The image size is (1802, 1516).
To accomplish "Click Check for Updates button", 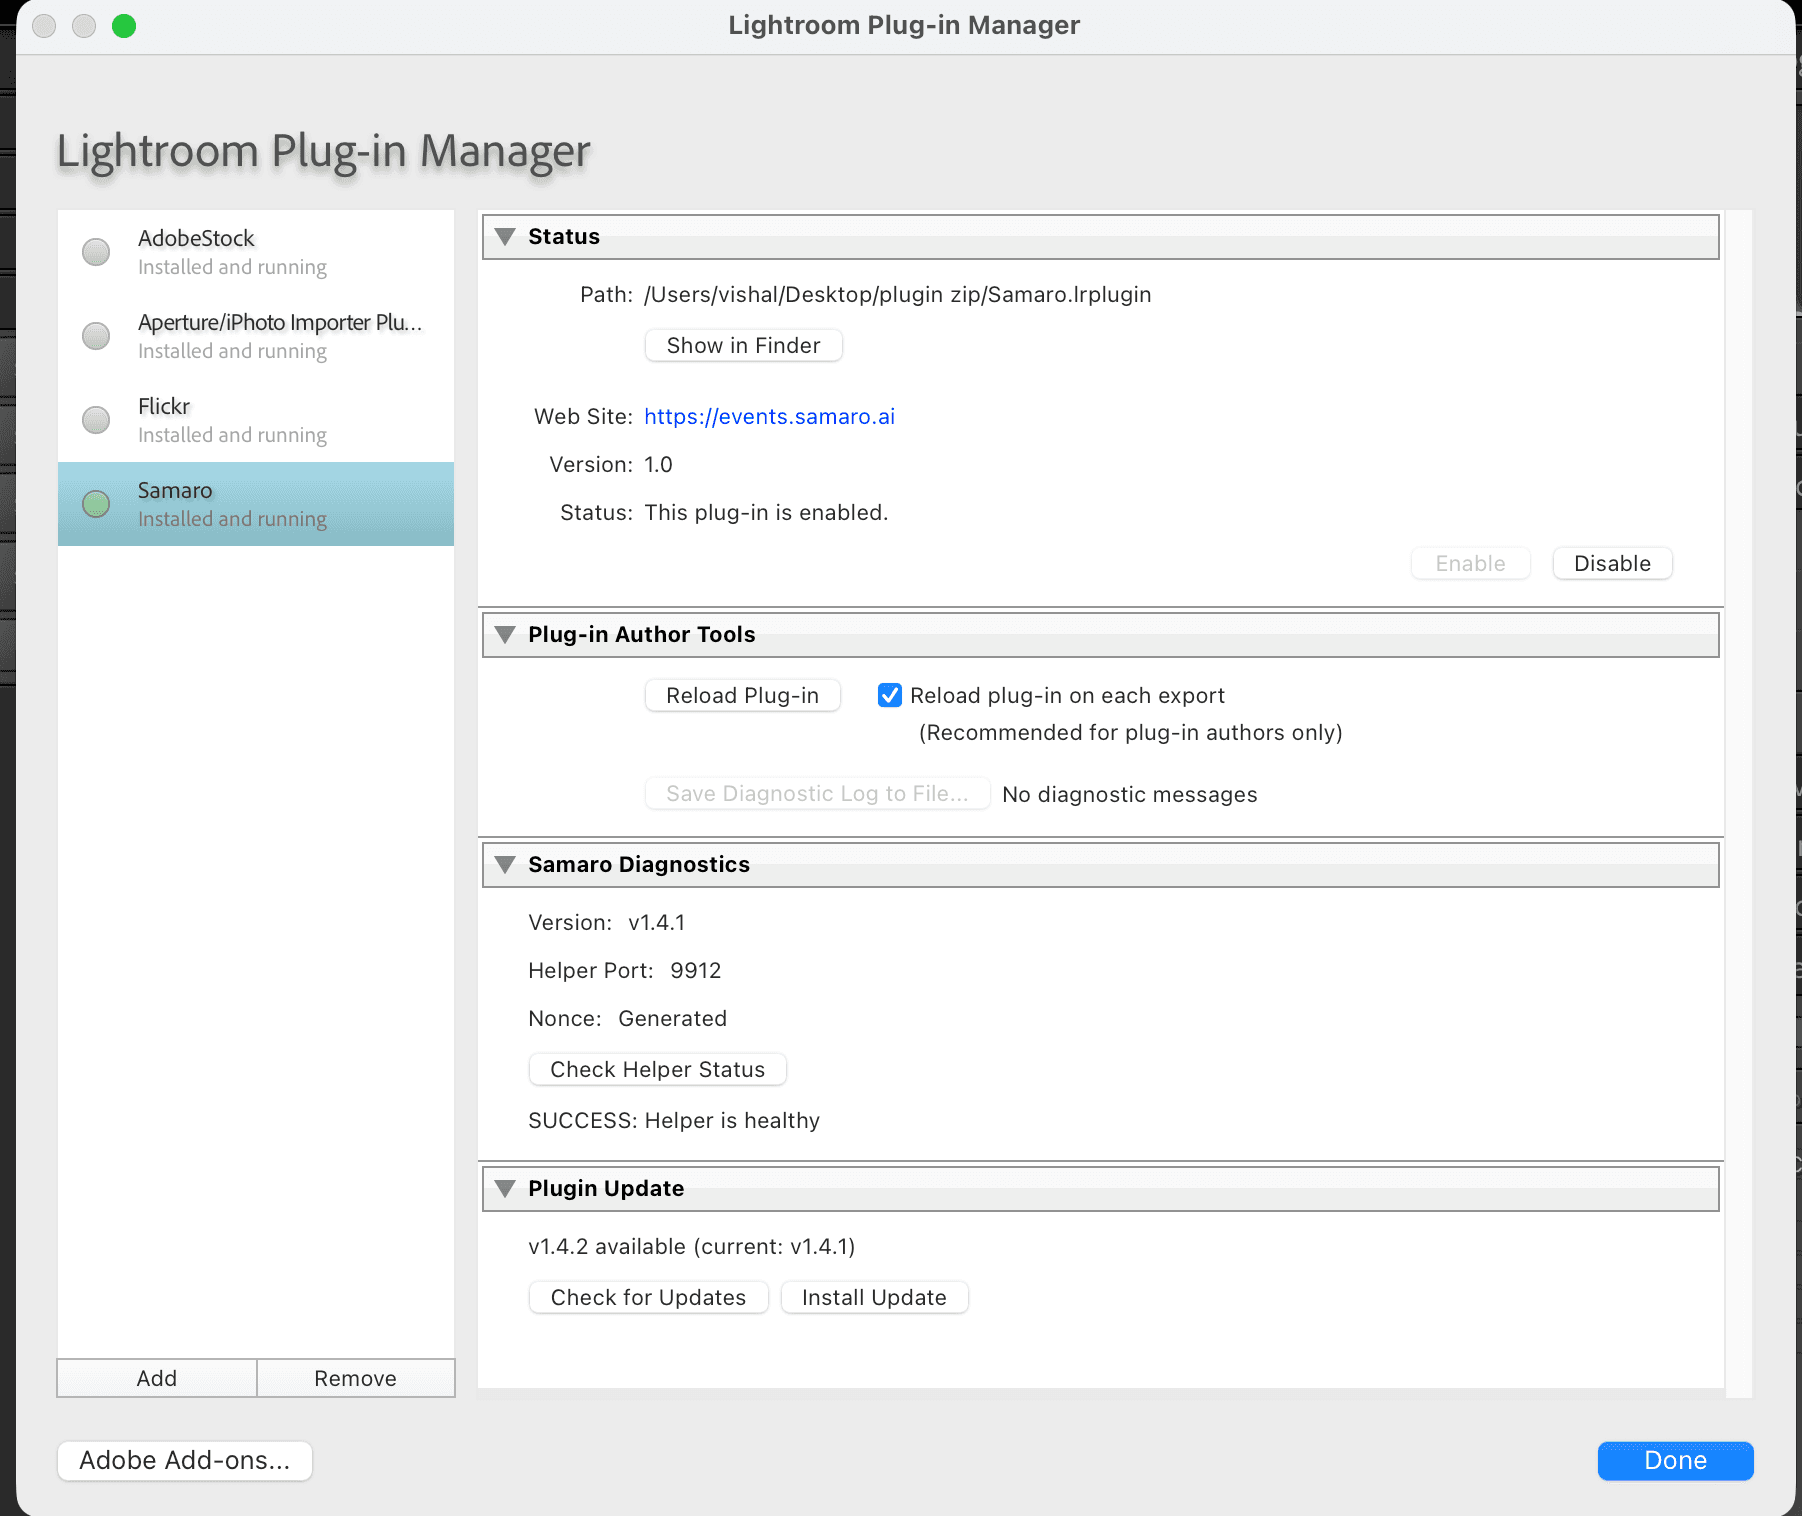I will tap(648, 1297).
